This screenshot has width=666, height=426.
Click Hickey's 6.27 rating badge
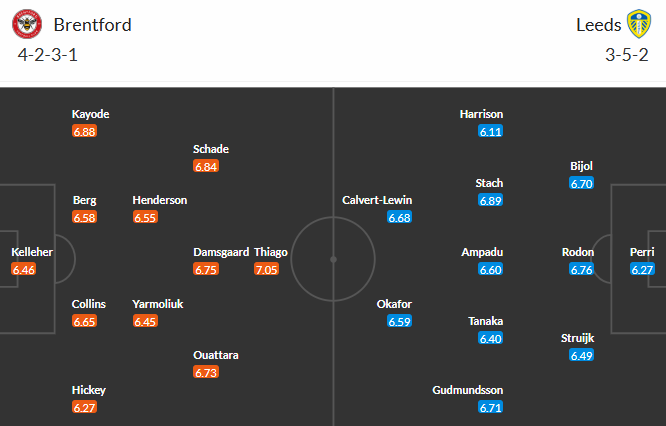coord(85,408)
